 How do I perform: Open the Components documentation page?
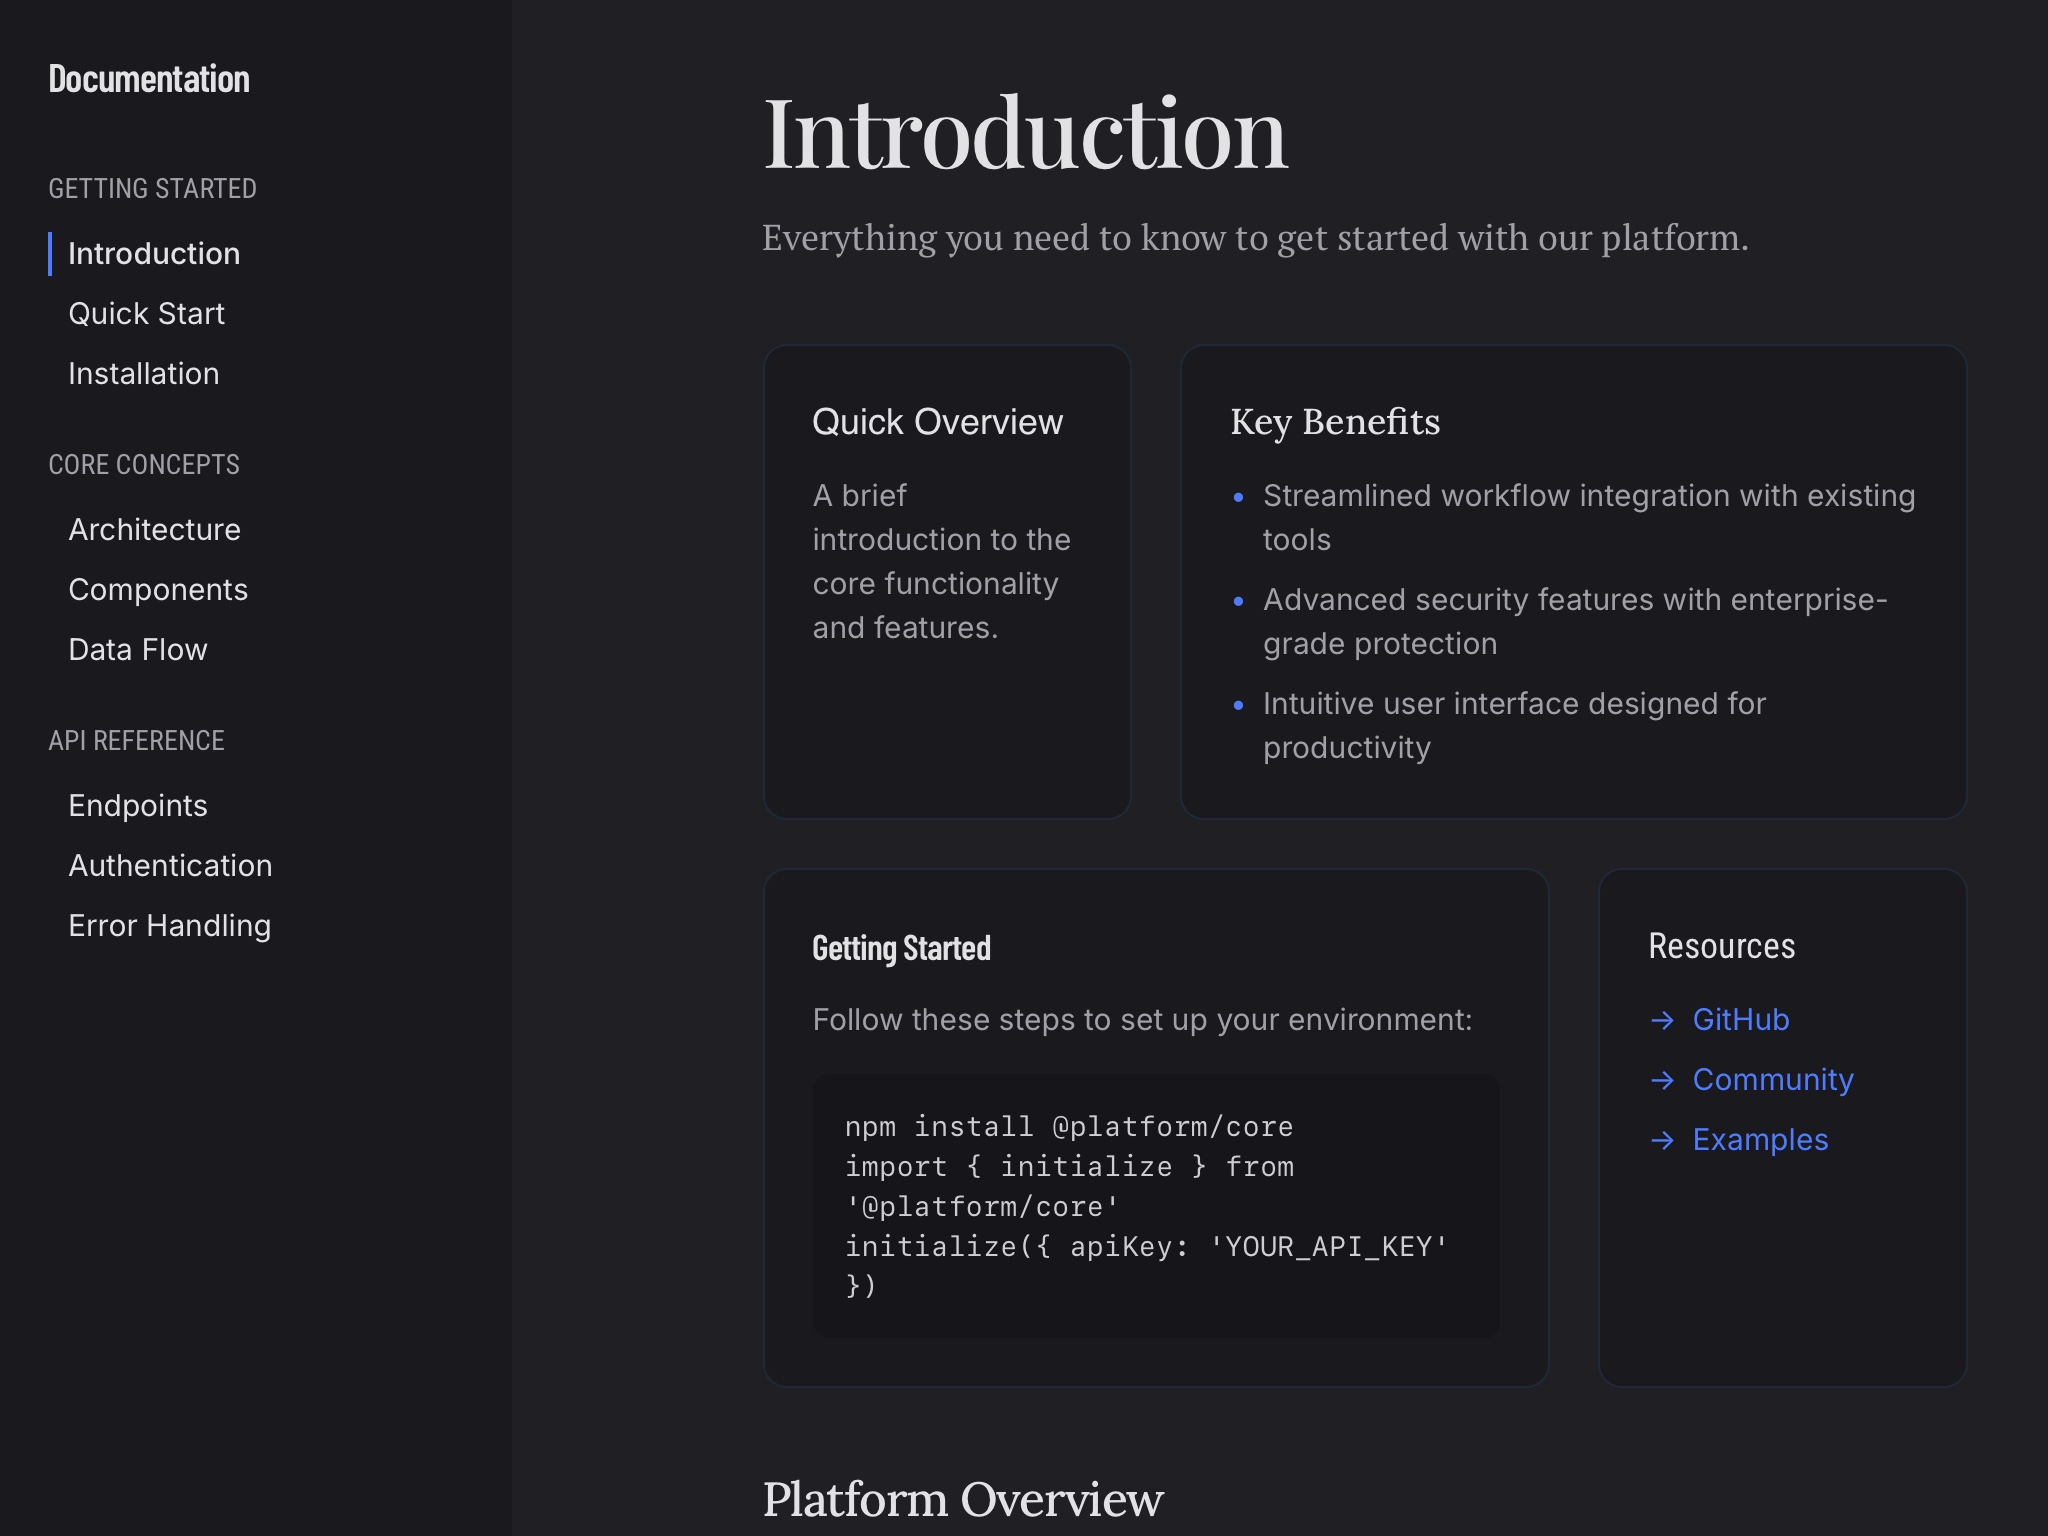(158, 589)
